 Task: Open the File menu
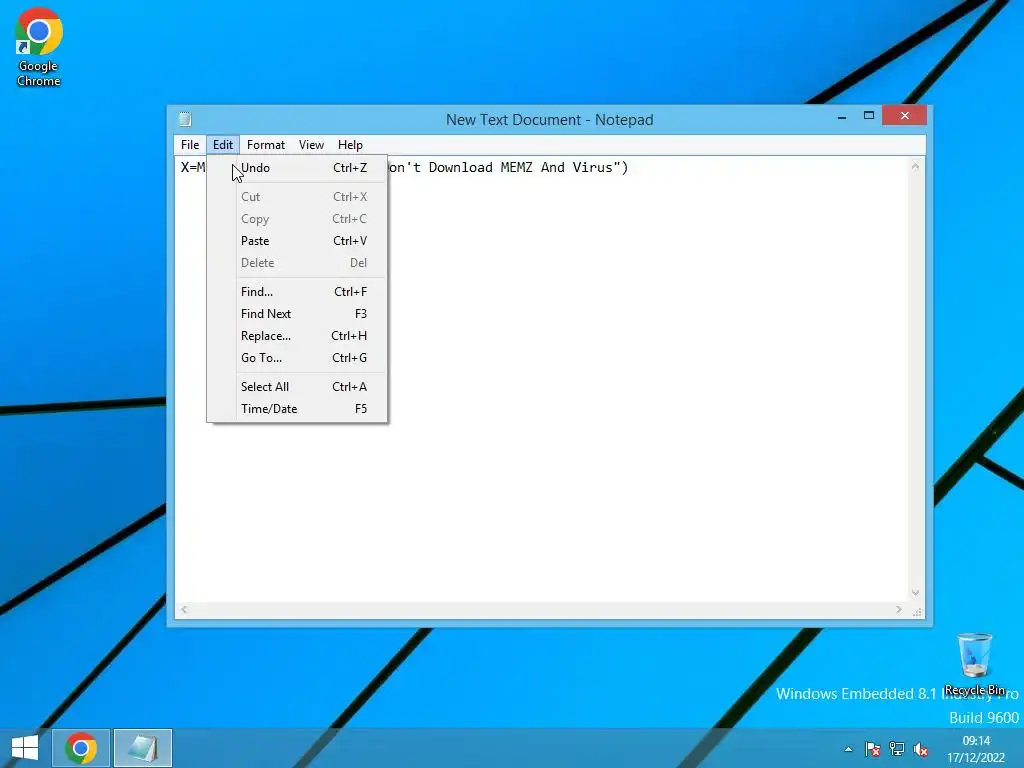coord(190,145)
